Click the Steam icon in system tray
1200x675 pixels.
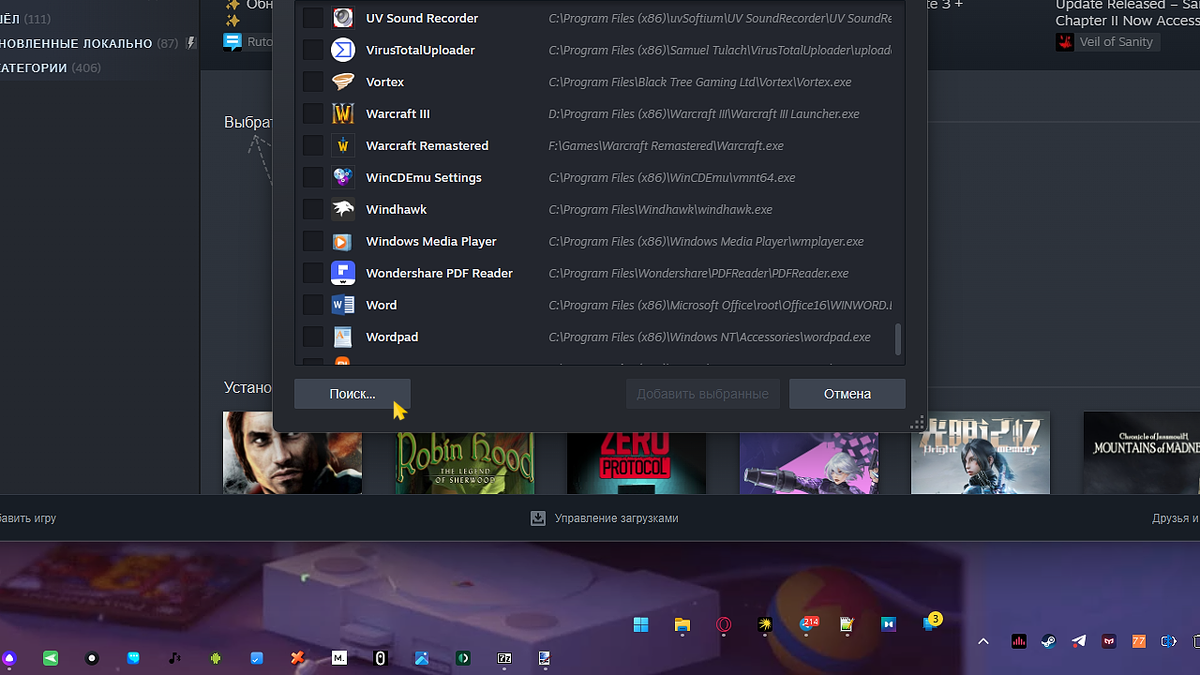point(1048,641)
